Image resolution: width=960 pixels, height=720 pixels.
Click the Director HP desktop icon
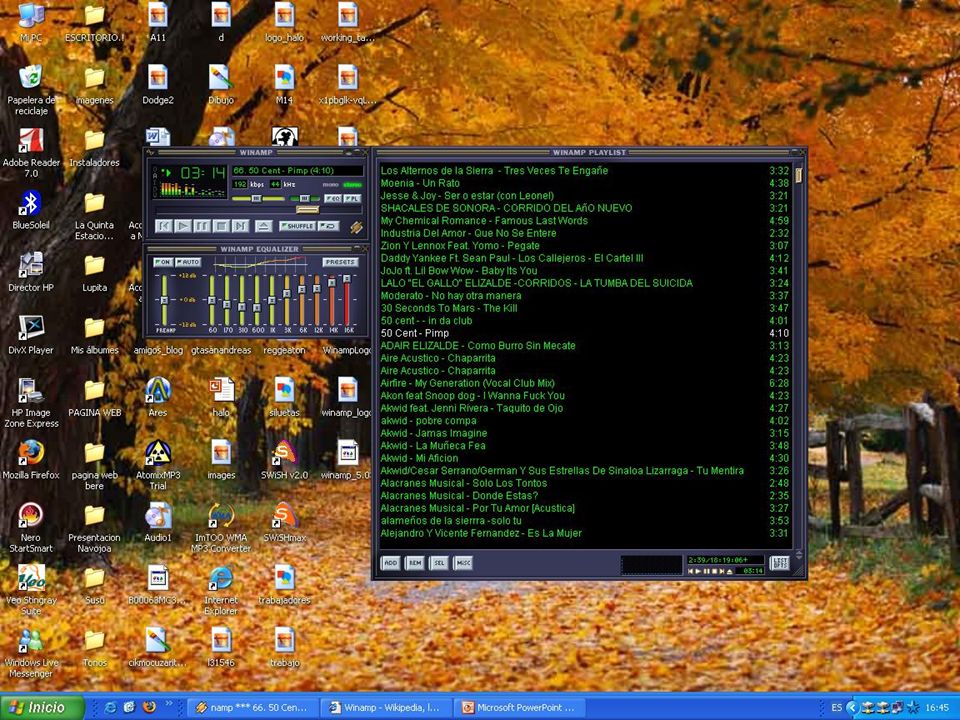(x=31, y=272)
